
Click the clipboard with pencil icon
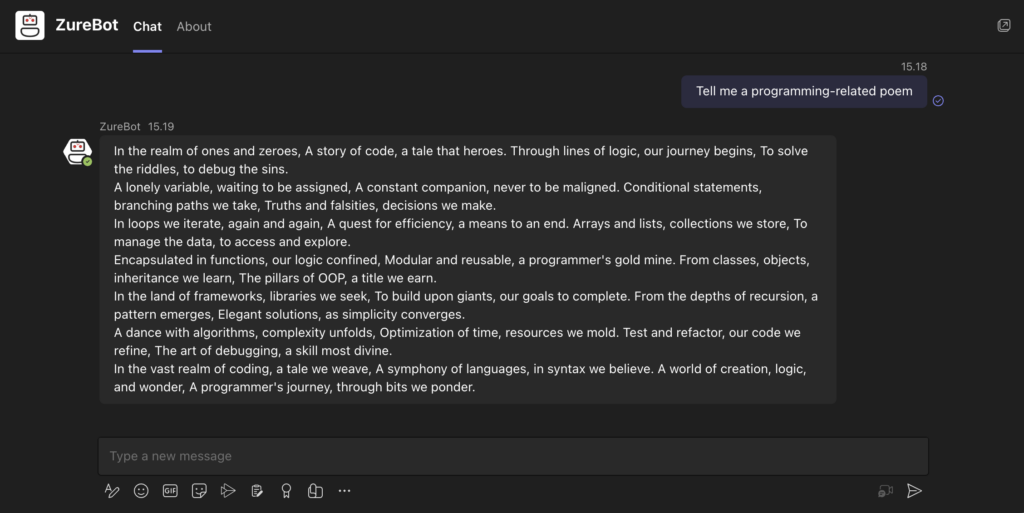[257, 491]
